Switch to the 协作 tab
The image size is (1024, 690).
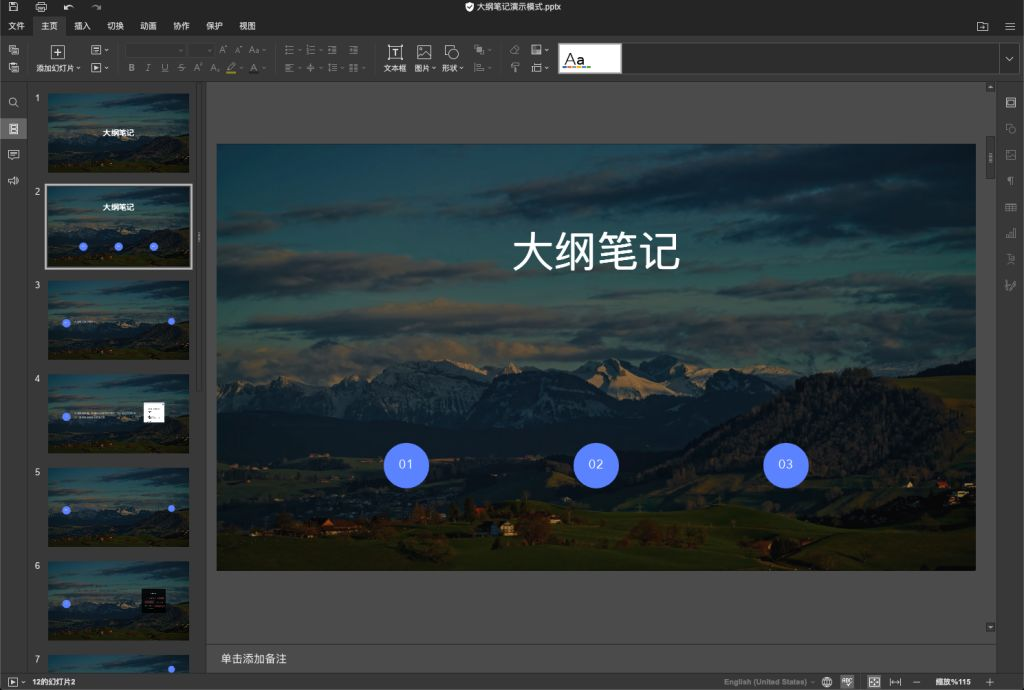click(x=181, y=26)
